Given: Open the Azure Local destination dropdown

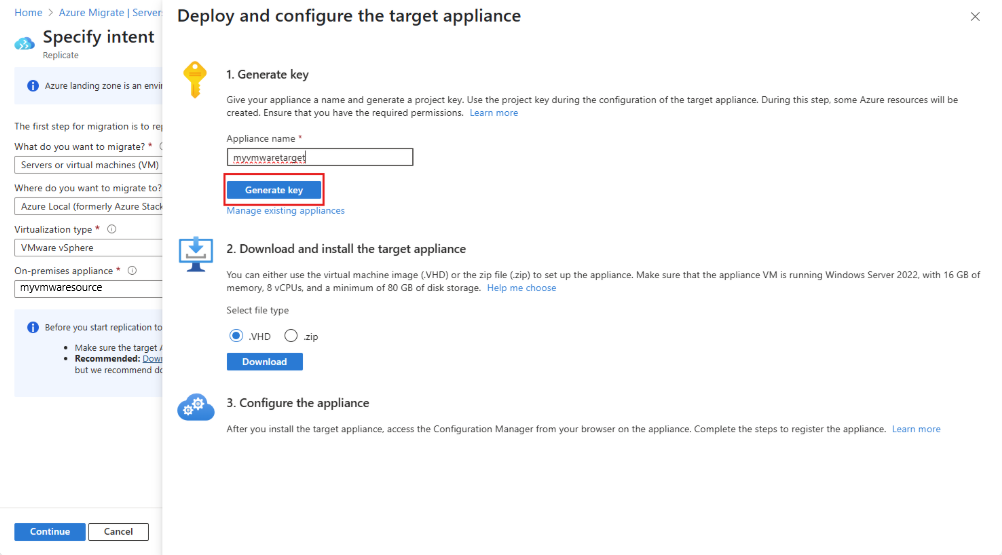Looking at the screenshot, I should 88,206.
